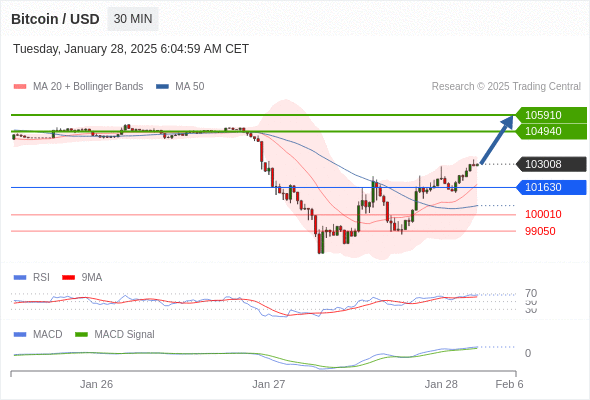Click the Bitcoin / USD chart title

pos(55,19)
